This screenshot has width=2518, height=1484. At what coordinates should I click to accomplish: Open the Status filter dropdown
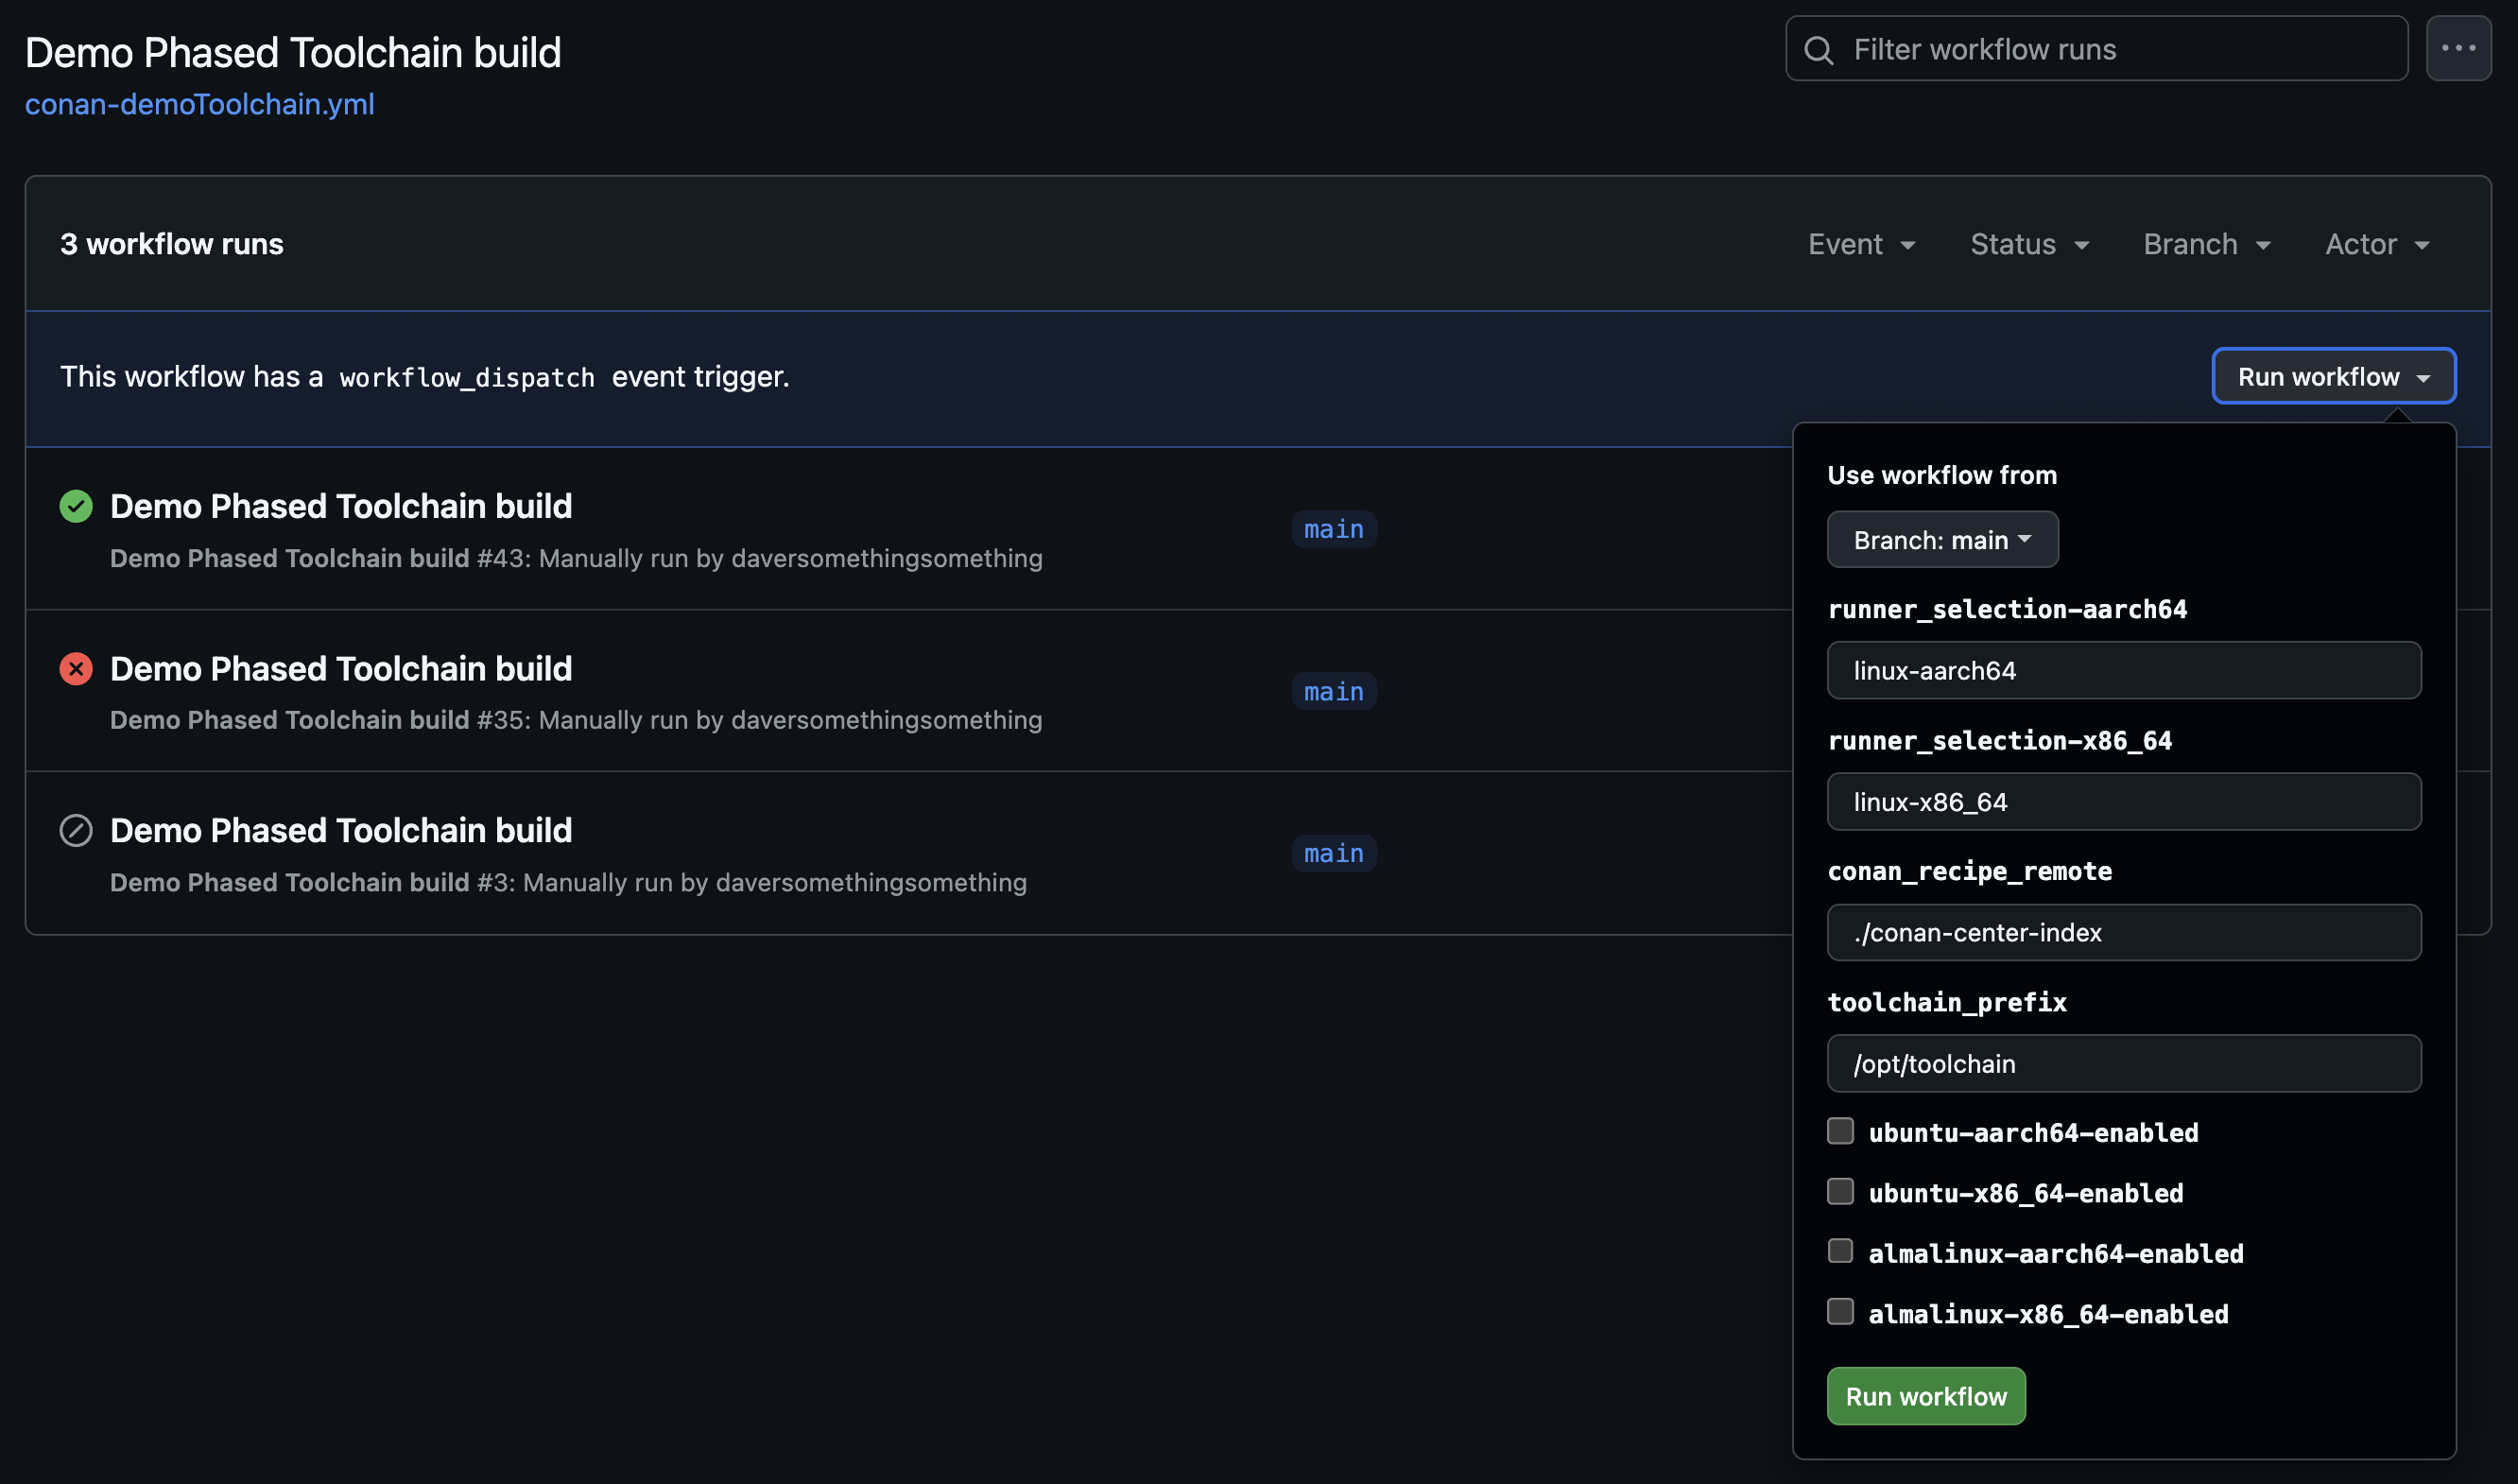tap(2029, 244)
